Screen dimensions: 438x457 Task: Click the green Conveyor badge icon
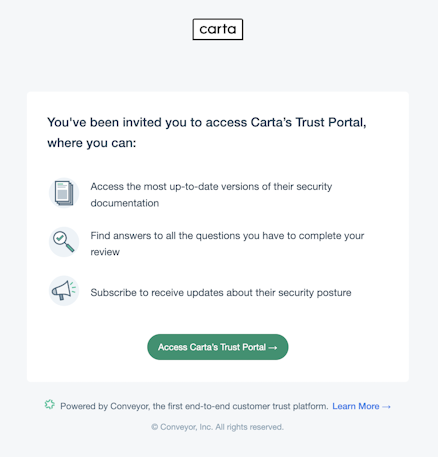[50, 404]
